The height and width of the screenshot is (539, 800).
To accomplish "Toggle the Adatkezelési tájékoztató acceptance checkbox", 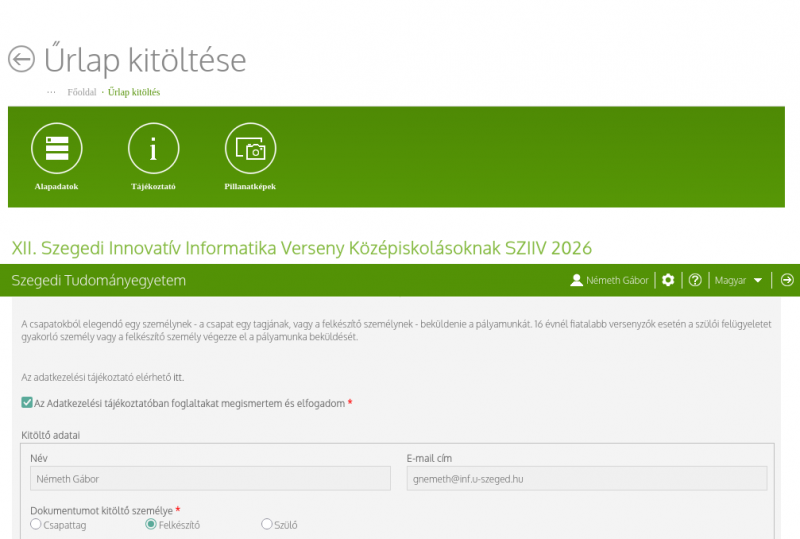I will pyautogui.click(x=27, y=403).
